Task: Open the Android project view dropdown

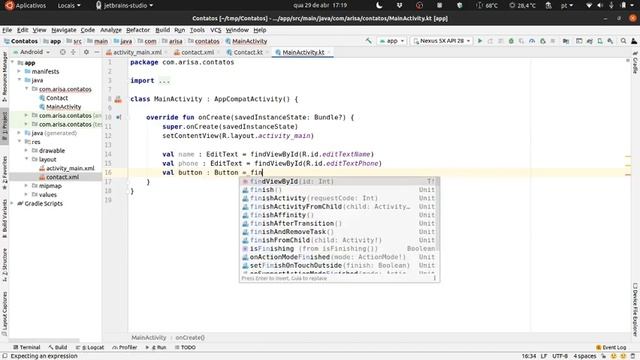Action: coord(31,52)
